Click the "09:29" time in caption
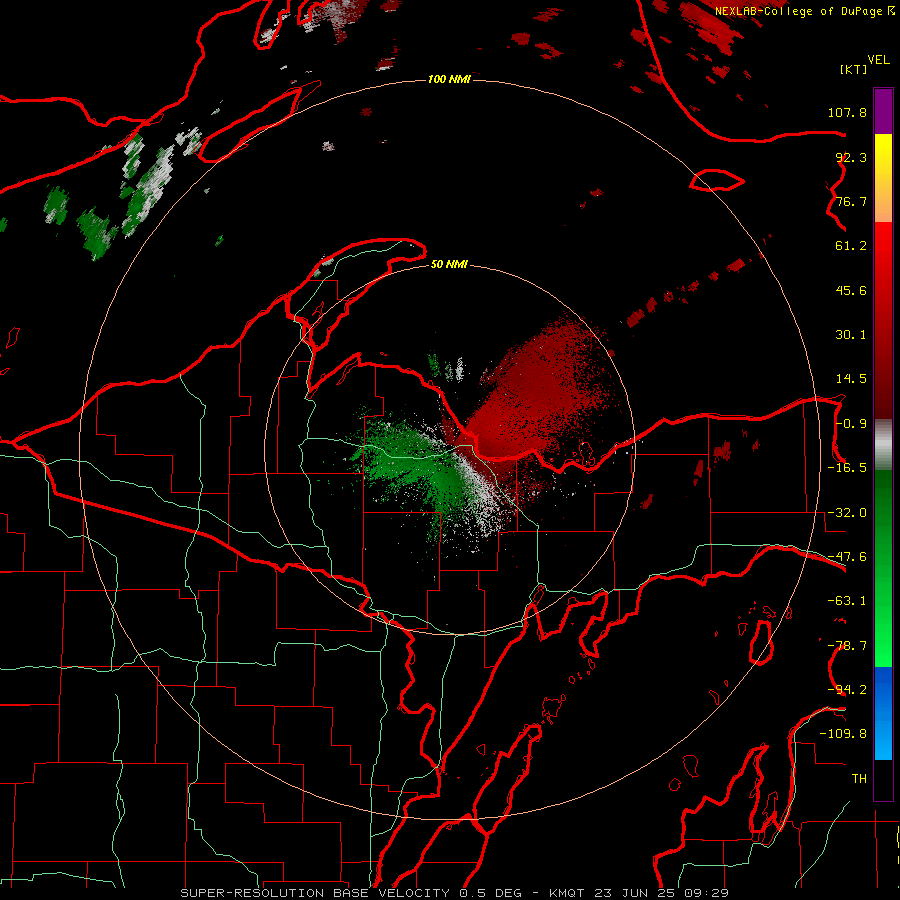900x900 pixels. tap(705, 893)
